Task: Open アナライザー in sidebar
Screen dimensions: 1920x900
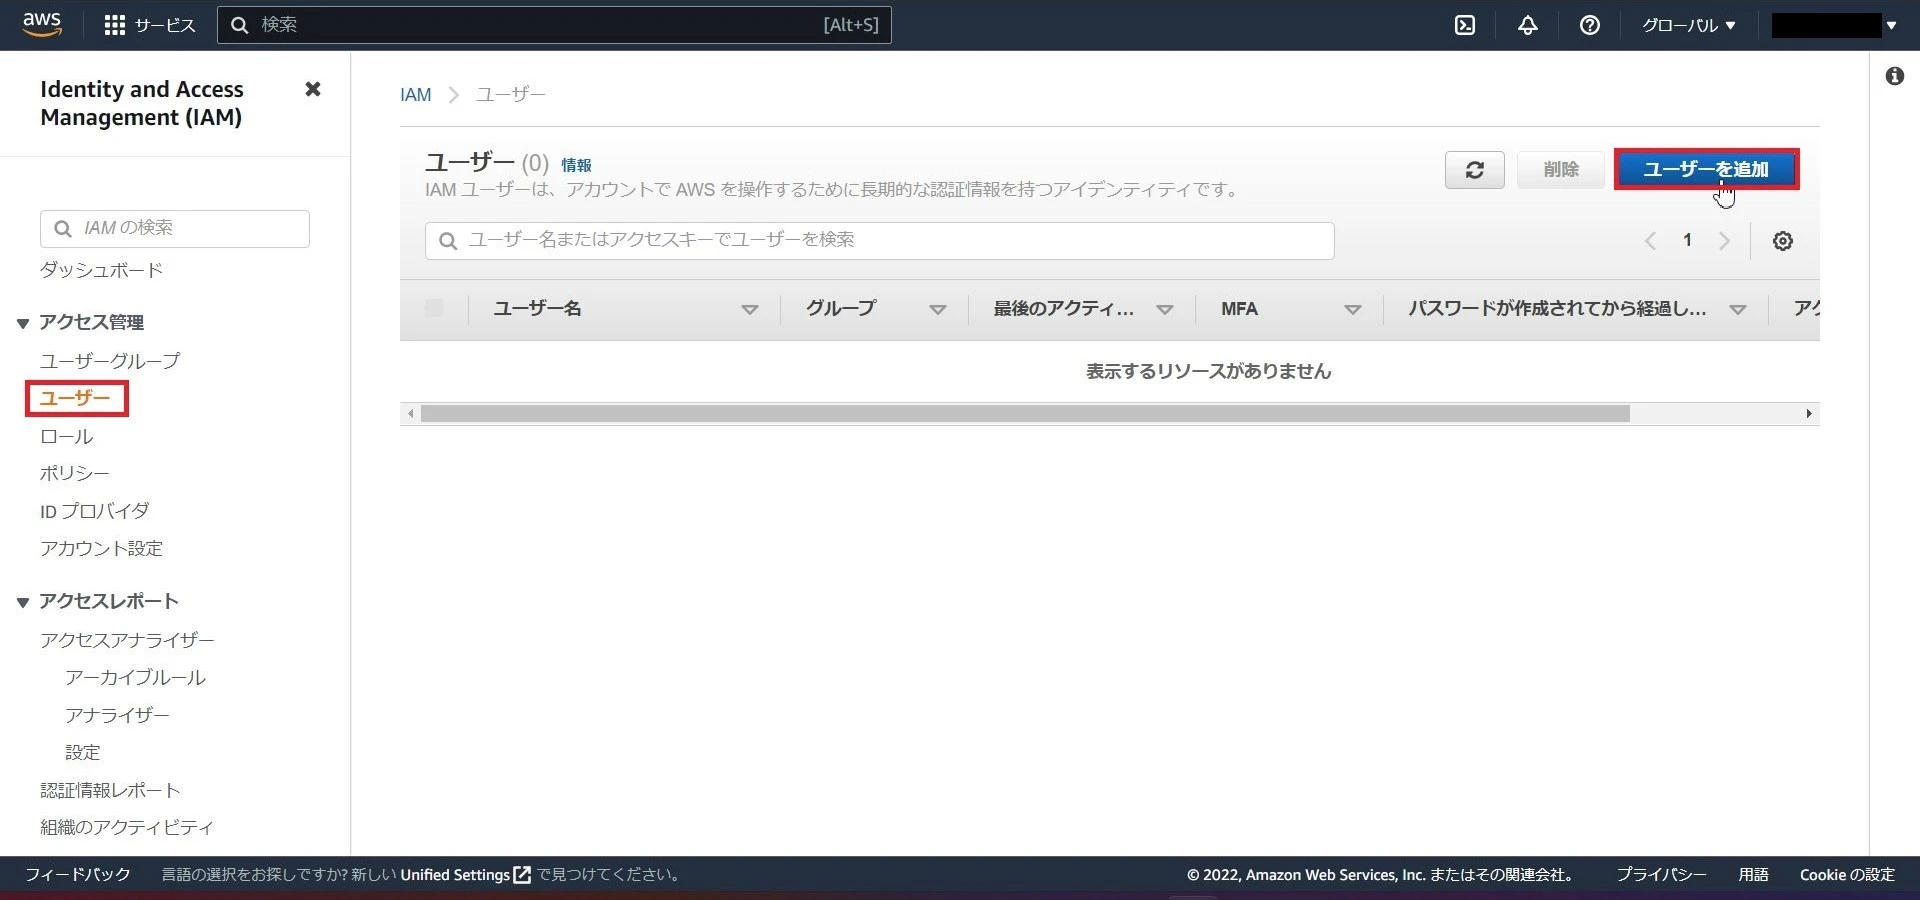Action: (x=117, y=715)
